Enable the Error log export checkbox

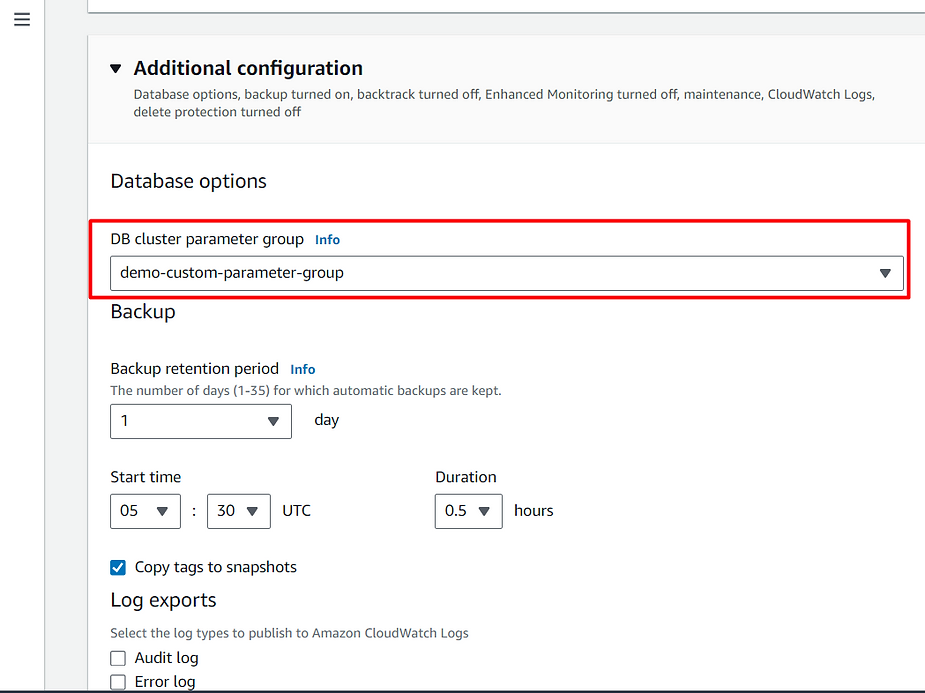click(118, 682)
